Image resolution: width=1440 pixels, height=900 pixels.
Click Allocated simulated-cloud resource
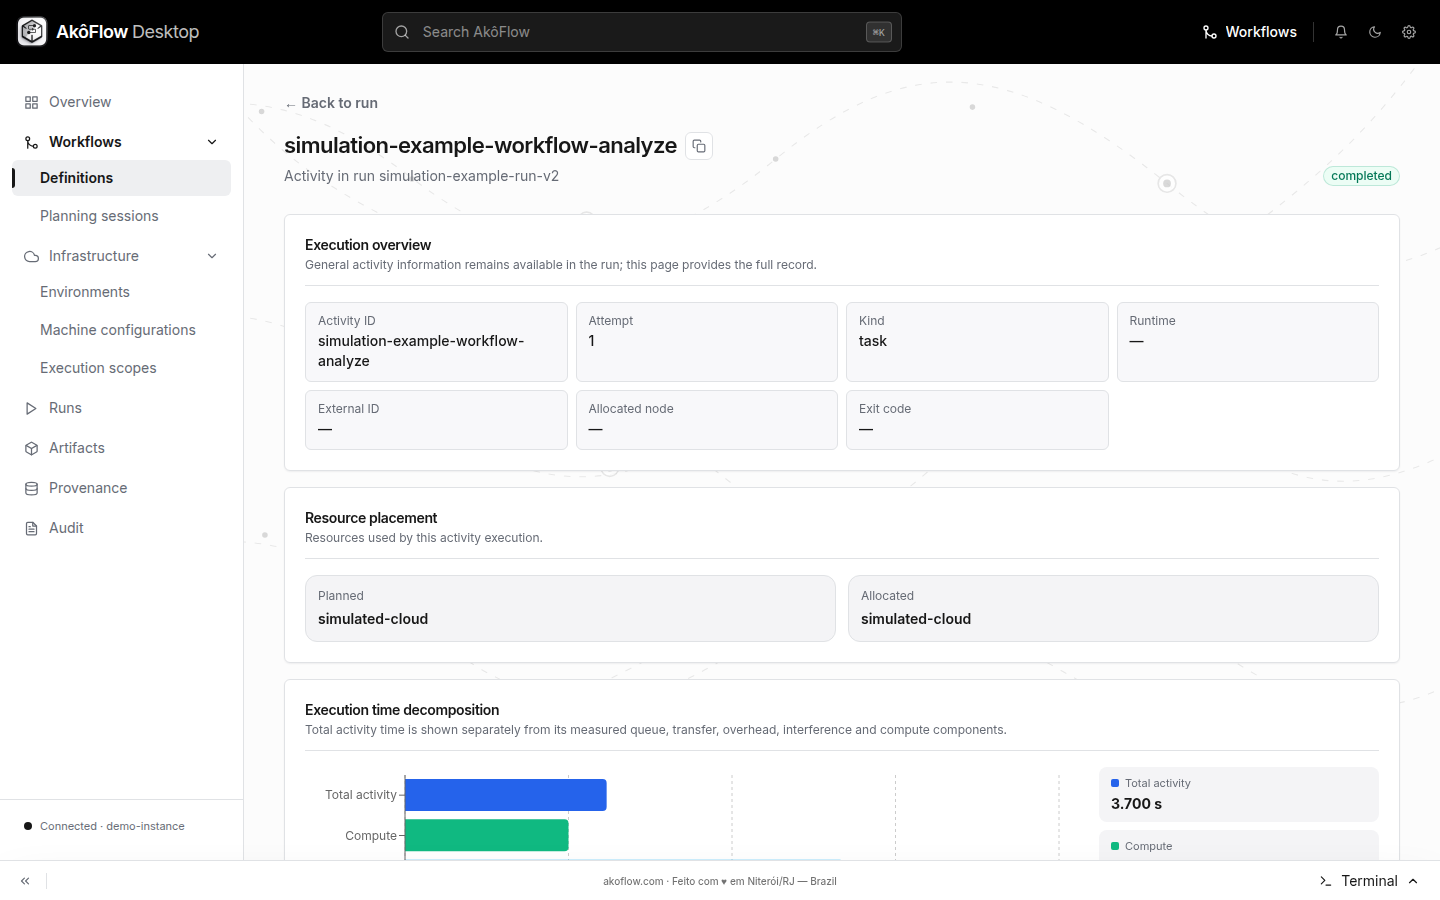pos(1113,608)
